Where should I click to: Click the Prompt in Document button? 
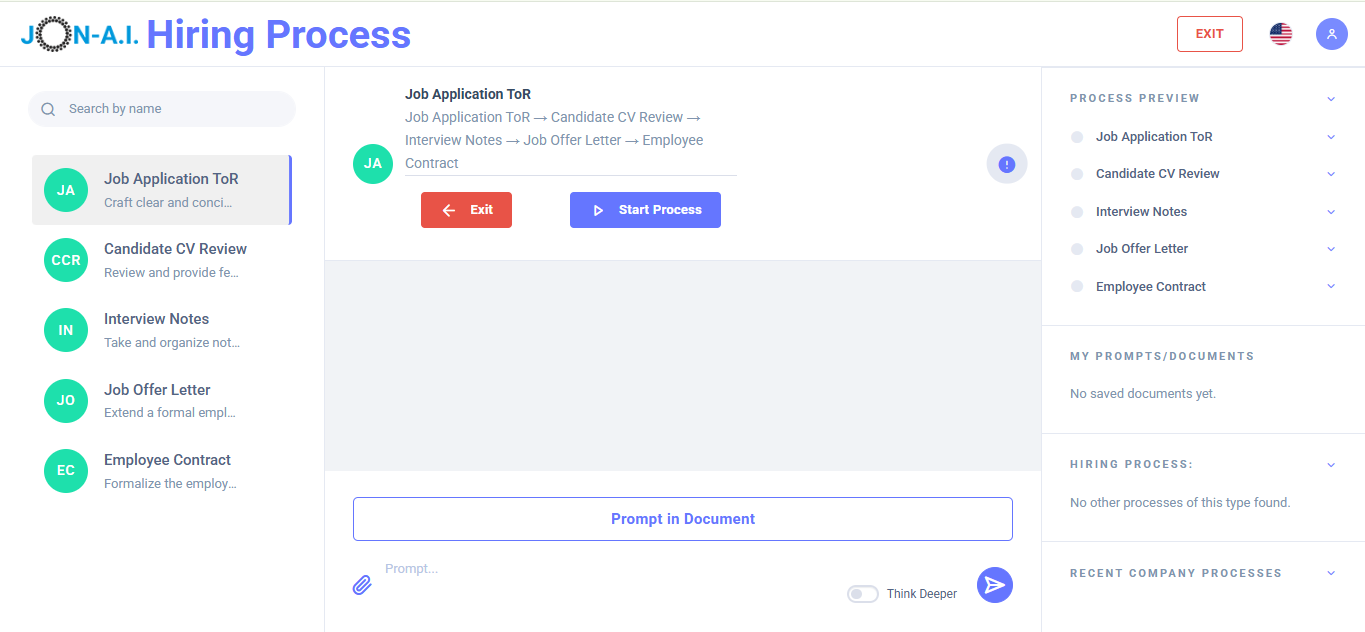click(682, 518)
